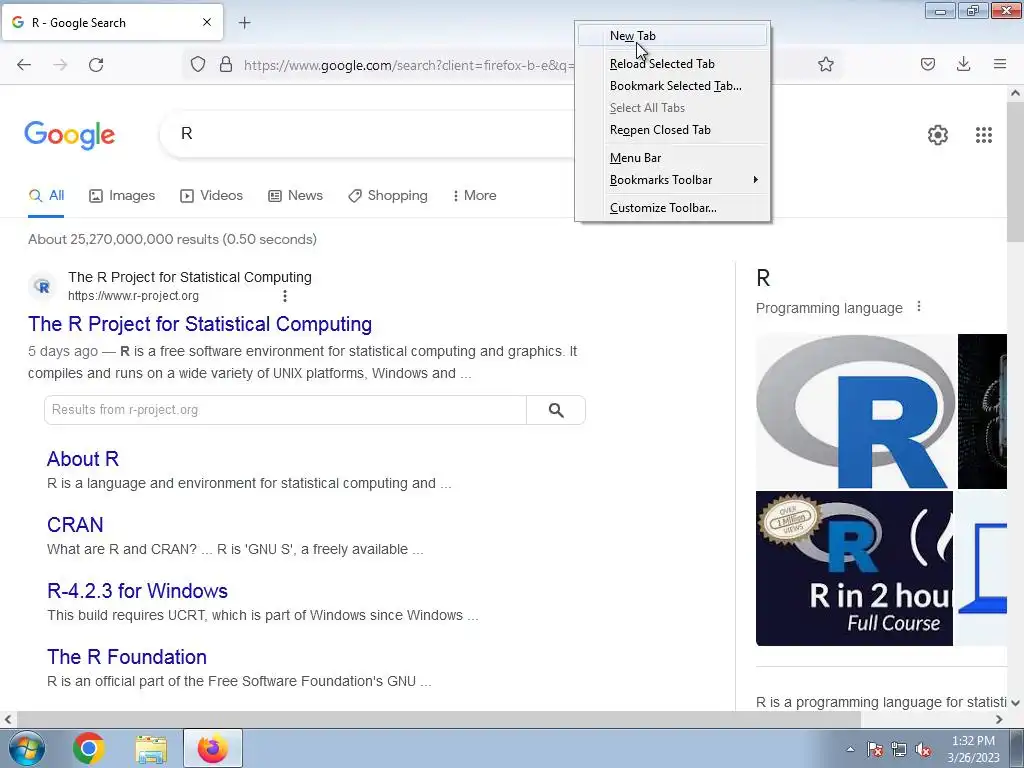Bookmark page using the star icon

tap(825, 64)
